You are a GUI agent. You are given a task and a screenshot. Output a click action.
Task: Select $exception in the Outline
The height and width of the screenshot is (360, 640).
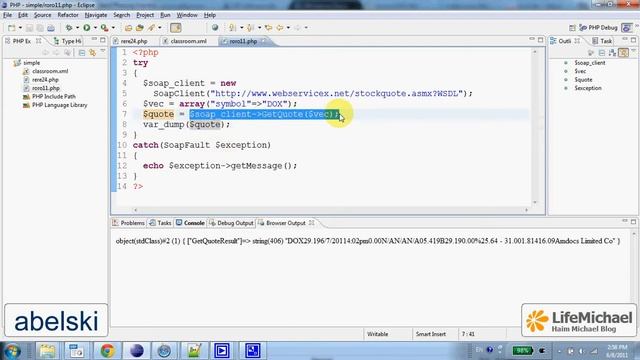click(x=588, y=88)
